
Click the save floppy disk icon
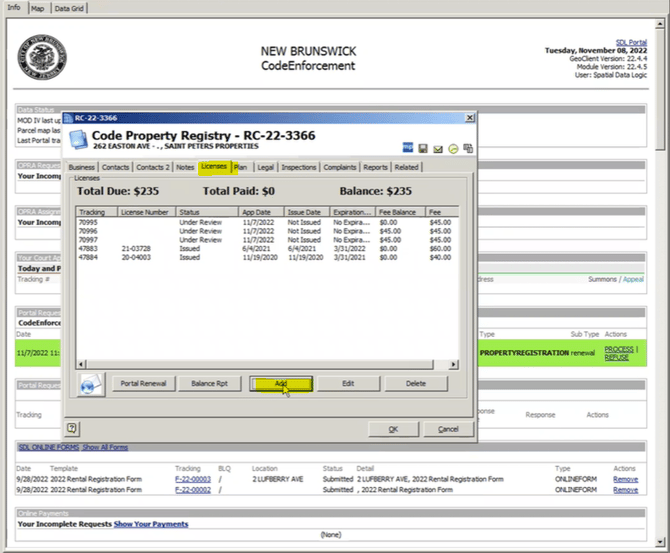[423, 149]
